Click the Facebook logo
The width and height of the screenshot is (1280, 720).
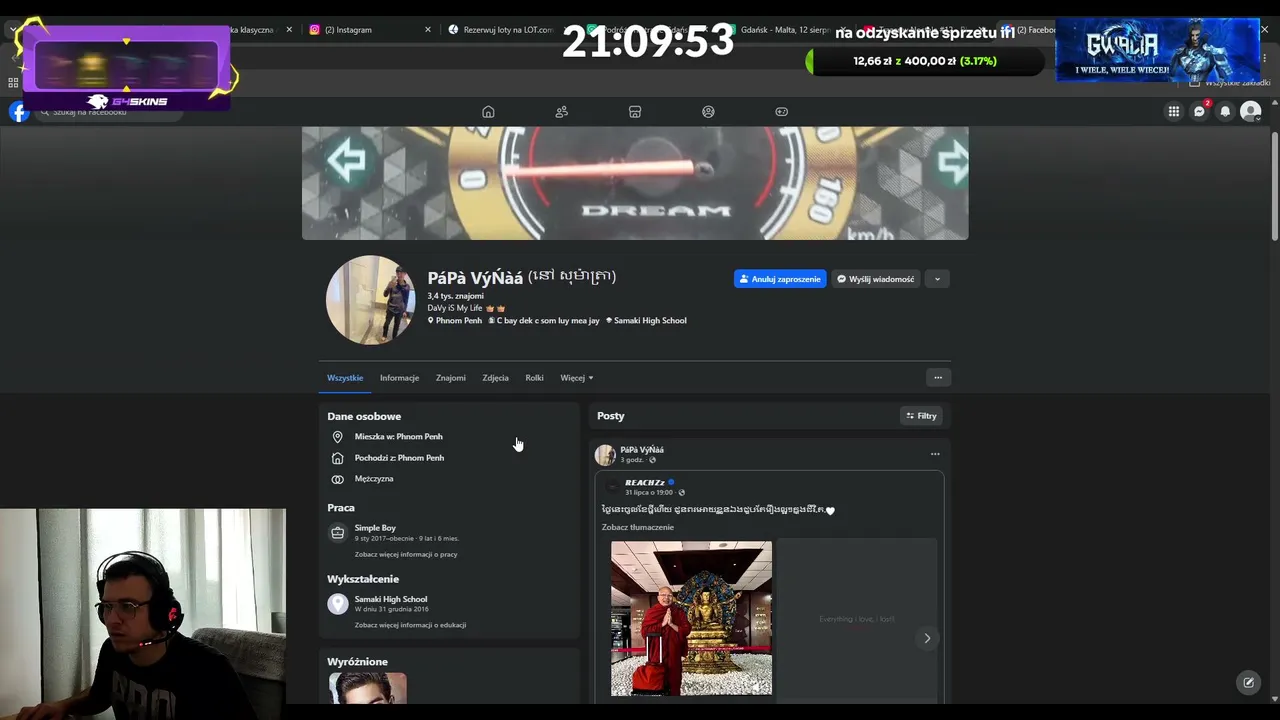click(x=19, y=112)
